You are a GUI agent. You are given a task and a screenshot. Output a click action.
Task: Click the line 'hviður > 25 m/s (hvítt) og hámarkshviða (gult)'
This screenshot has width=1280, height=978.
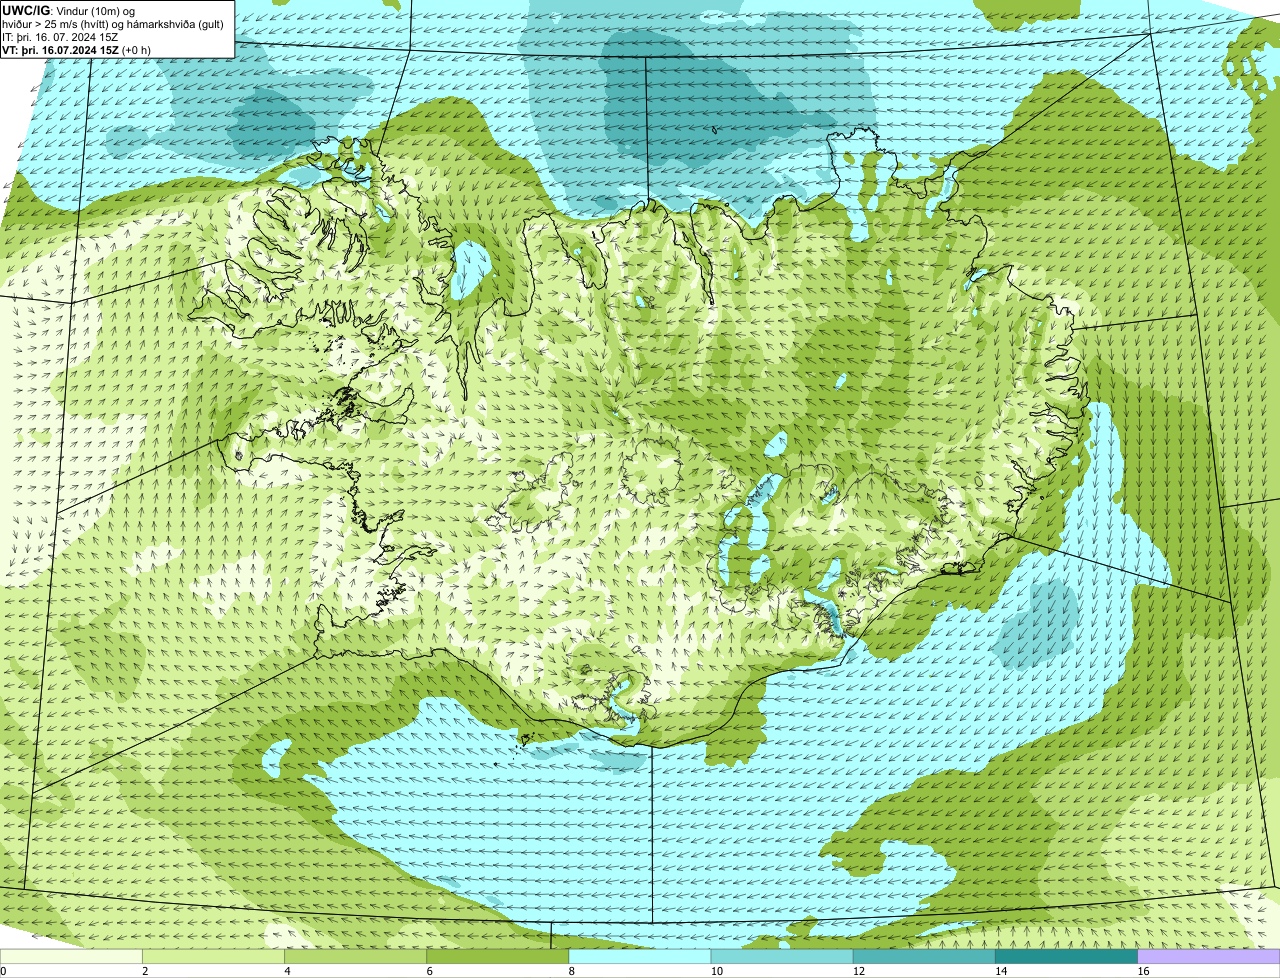(114, 24)
